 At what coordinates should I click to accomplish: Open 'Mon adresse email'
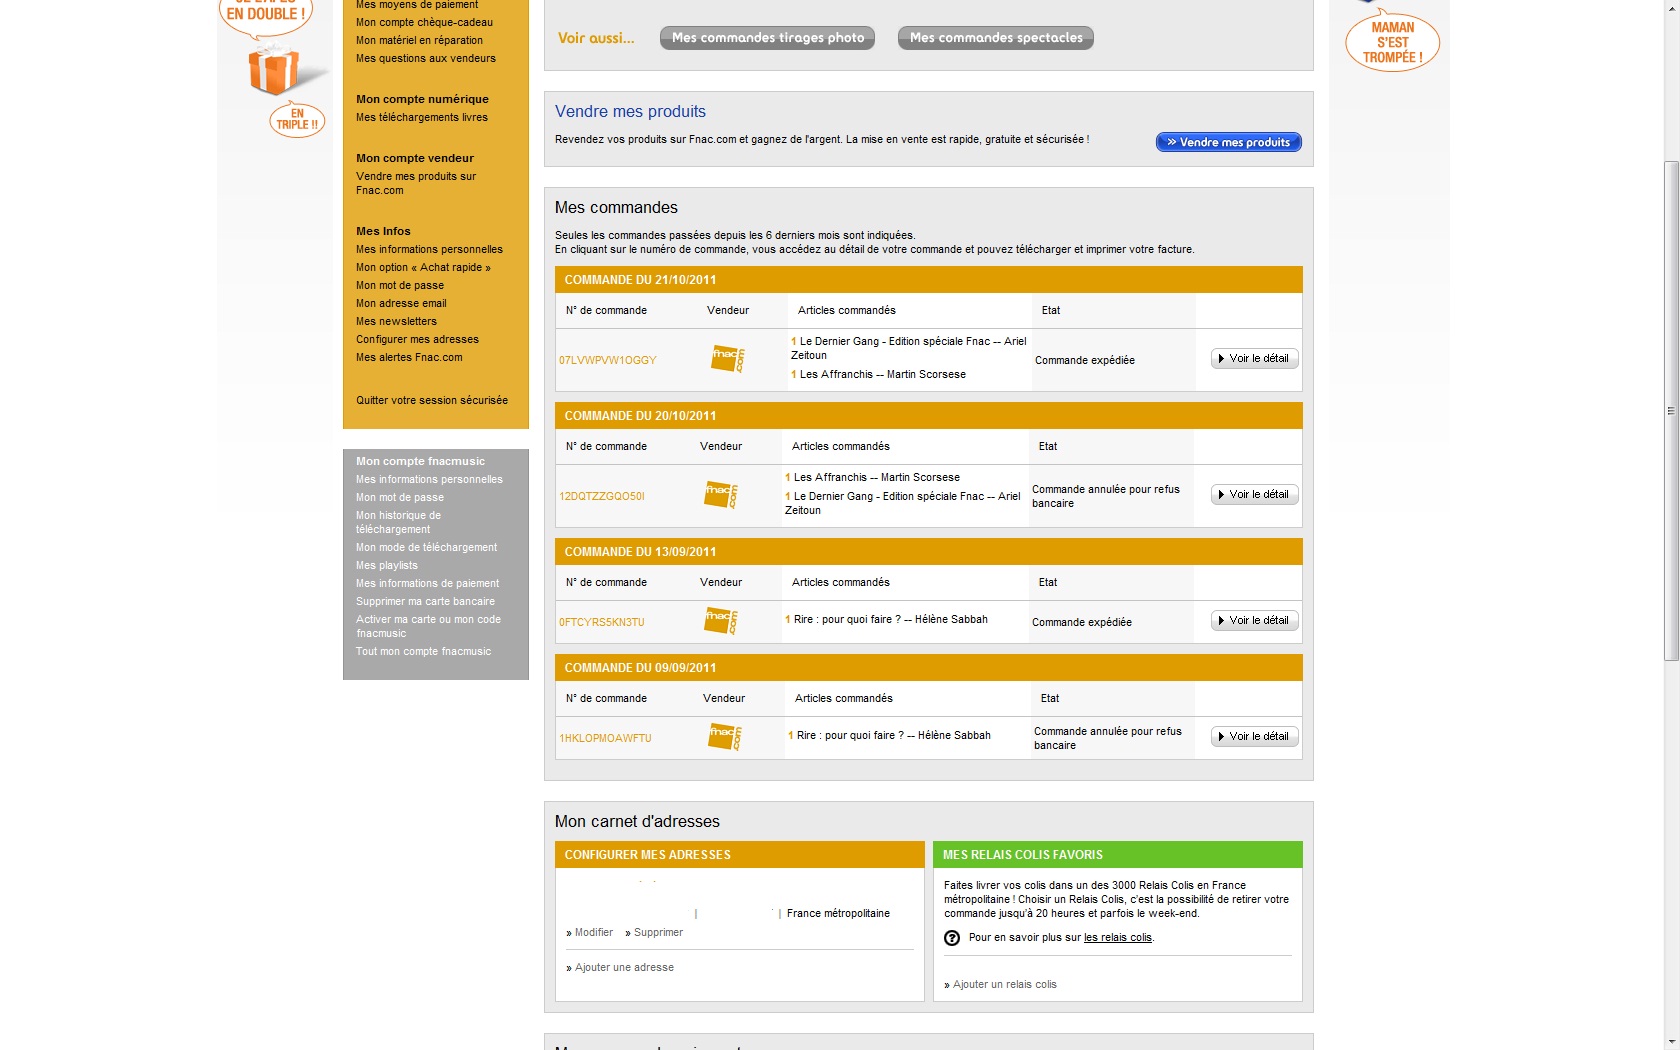[401, 303]
